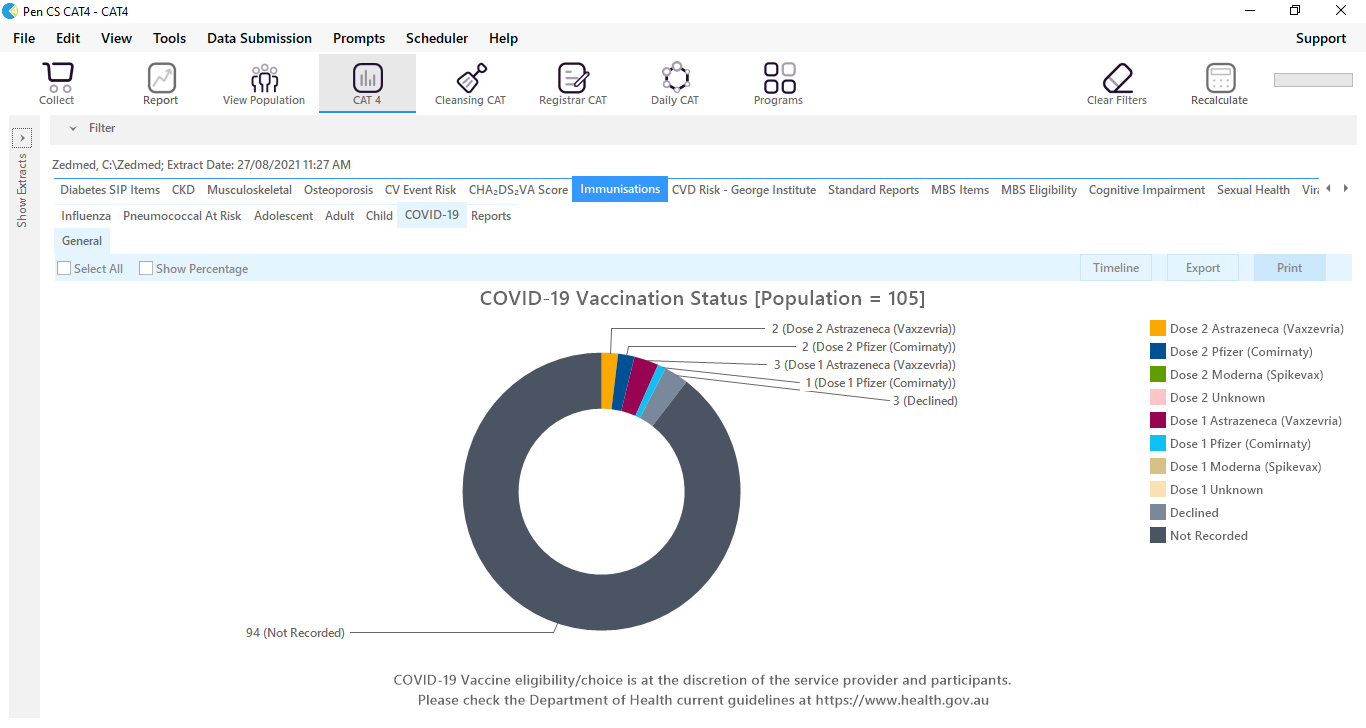Switch to Standard Reports tab

tap(873, 190)
